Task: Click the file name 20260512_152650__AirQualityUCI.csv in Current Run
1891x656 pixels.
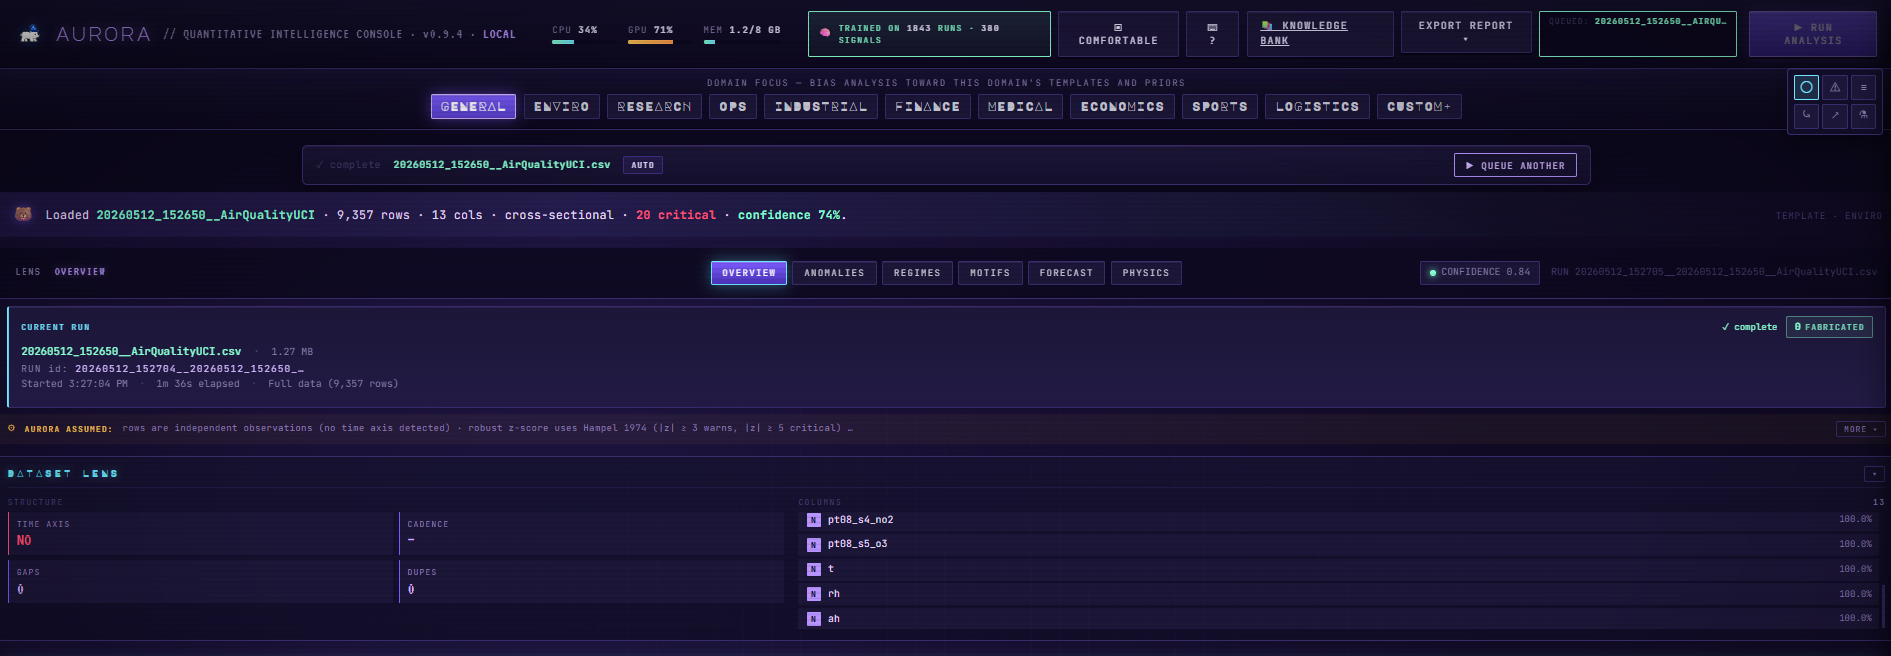Action: point(131,351)
